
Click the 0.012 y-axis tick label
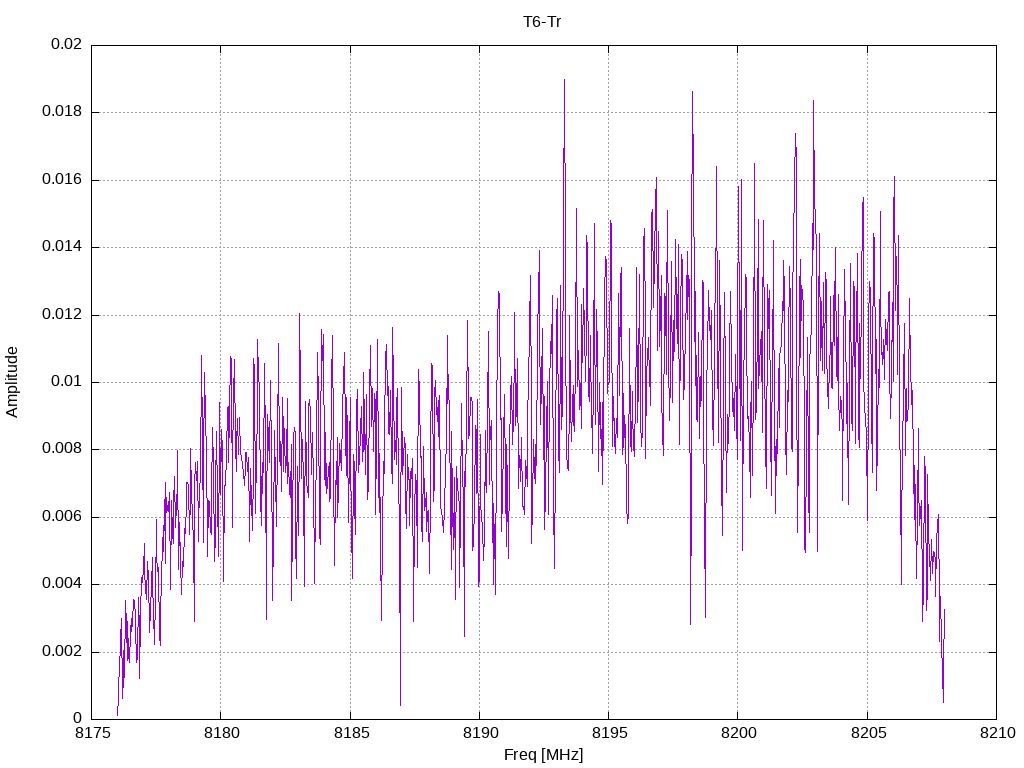[x=62, y=314]
